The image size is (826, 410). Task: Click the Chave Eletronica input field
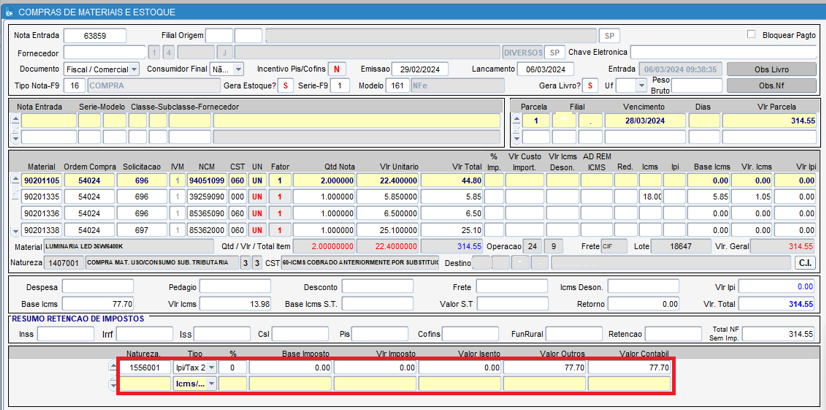[x=723, y=53]
